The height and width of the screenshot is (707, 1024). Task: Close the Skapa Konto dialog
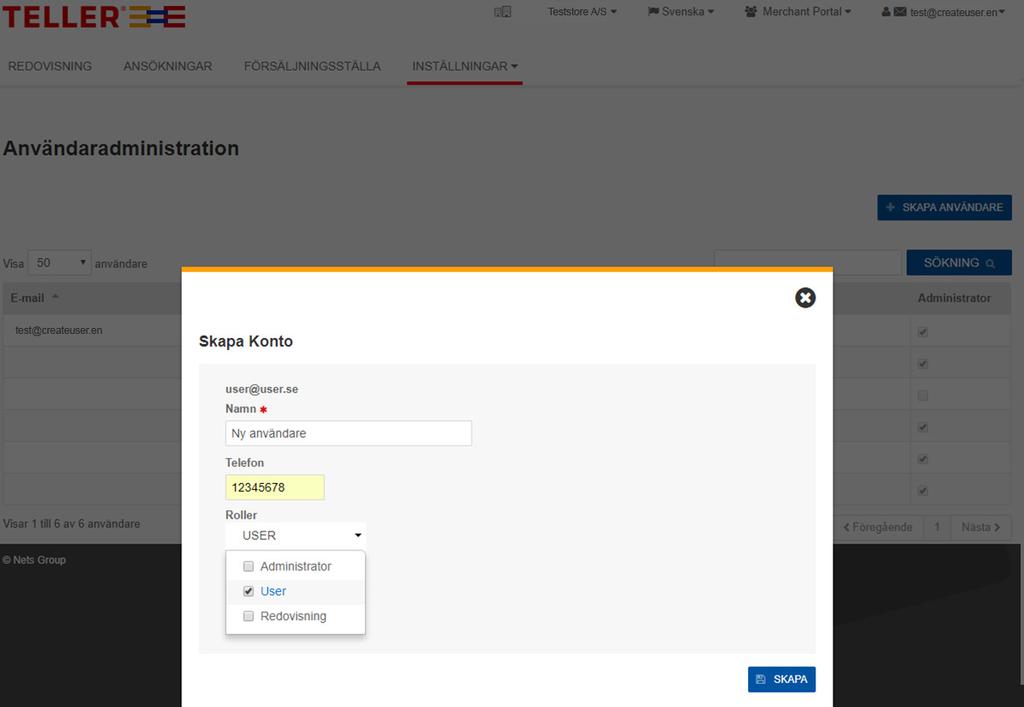coord(805,298)
